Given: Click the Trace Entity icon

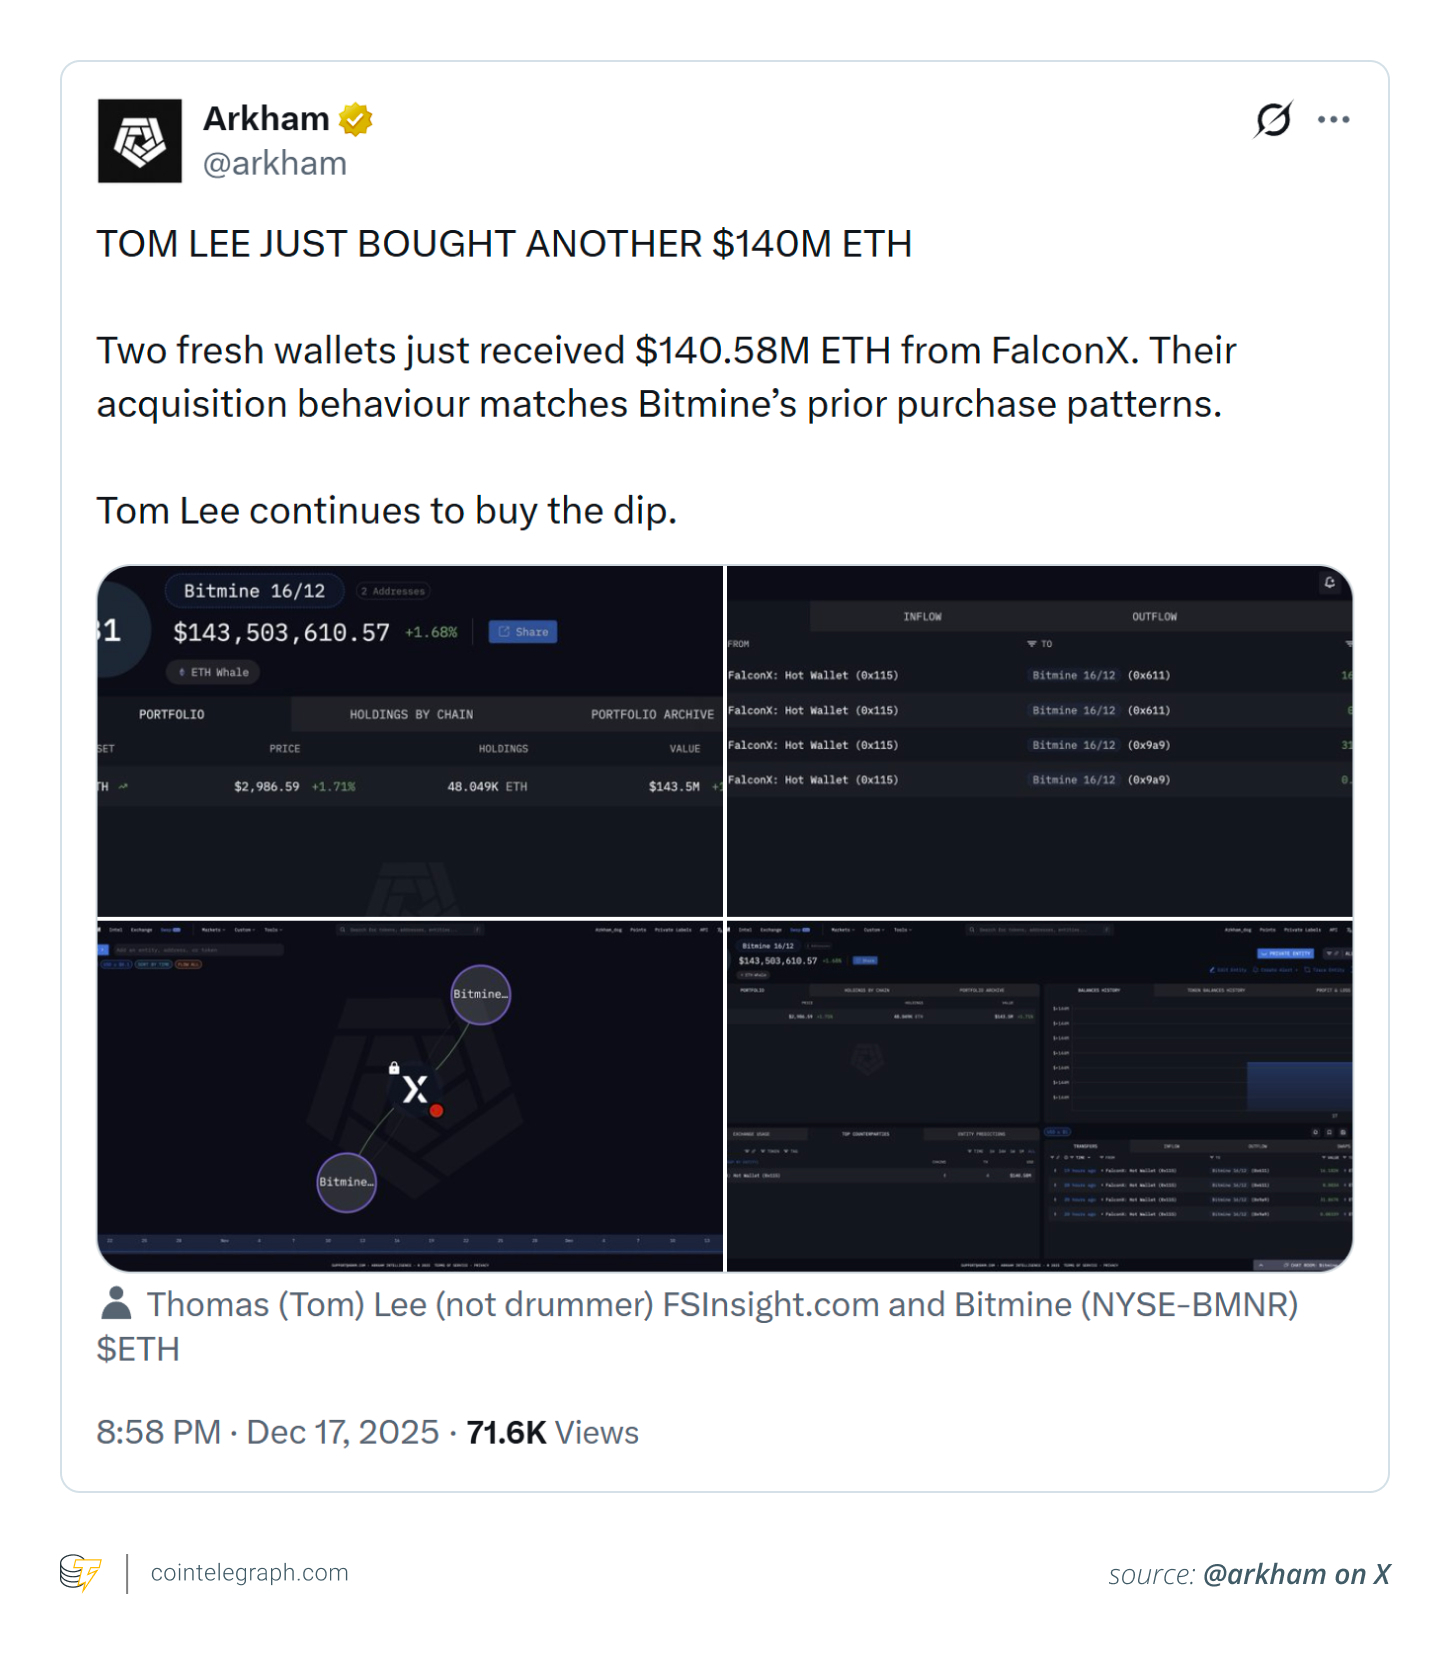Looking at the screenshot, I should pyautogui.click(x=1308, y=969).
